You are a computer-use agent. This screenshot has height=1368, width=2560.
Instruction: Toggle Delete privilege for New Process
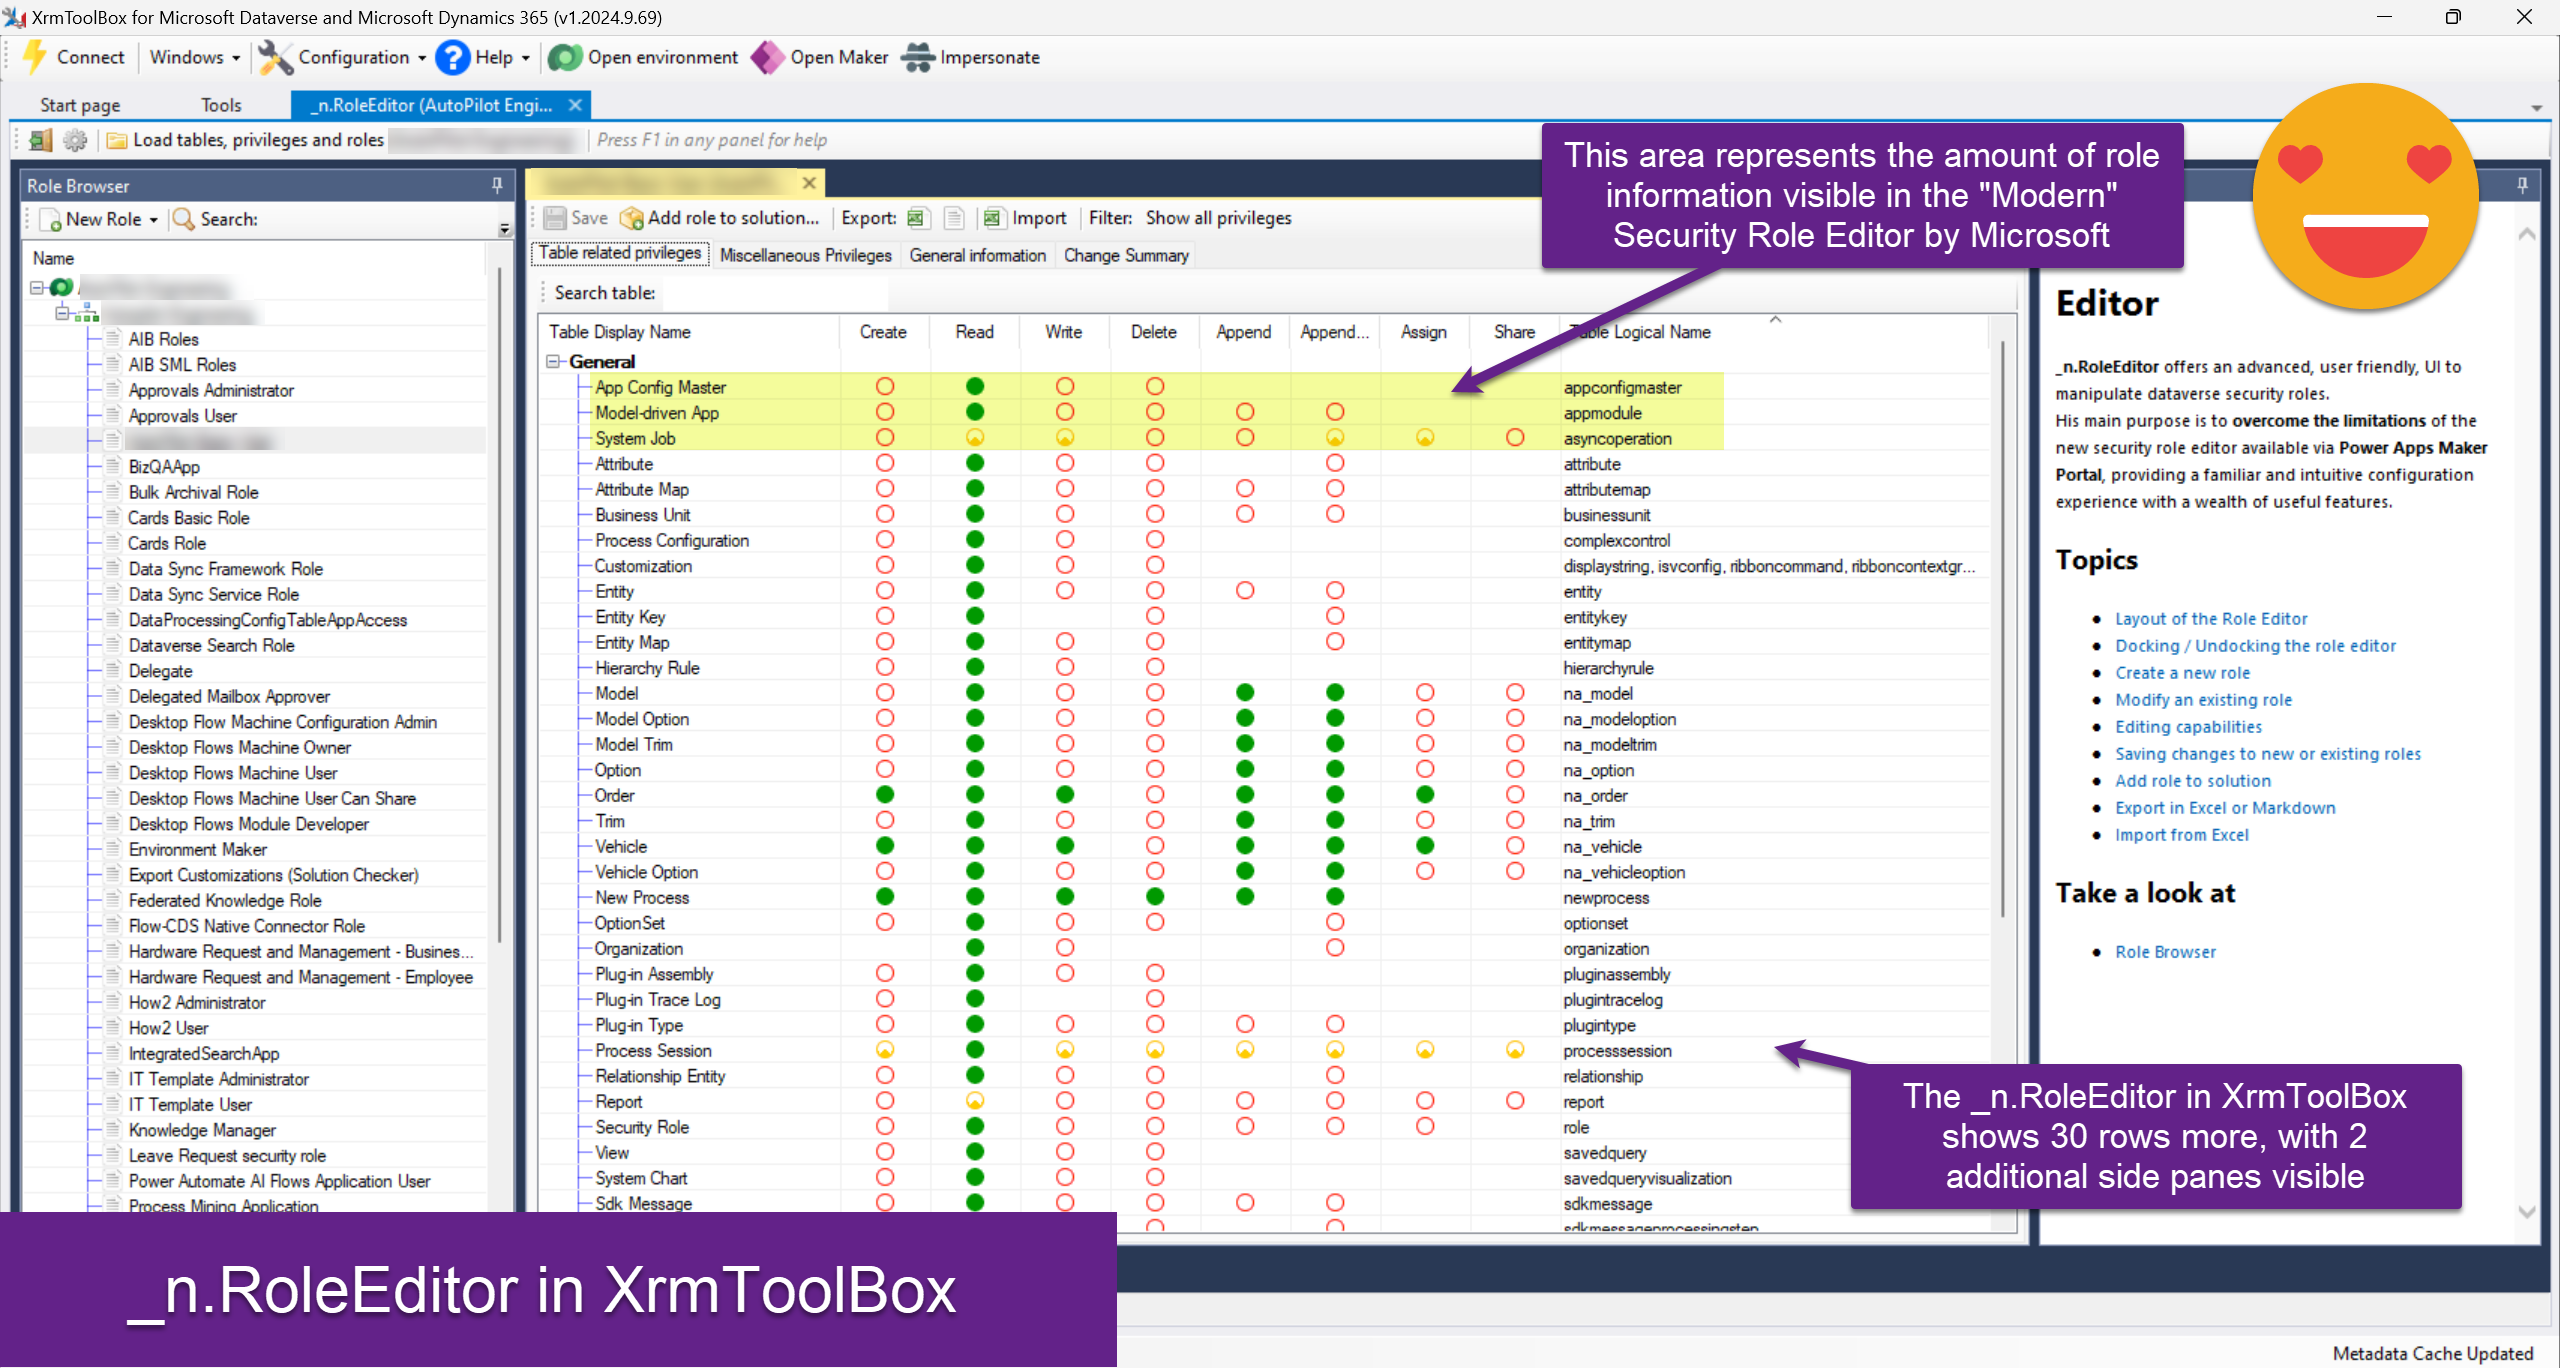coord(1155,897)
